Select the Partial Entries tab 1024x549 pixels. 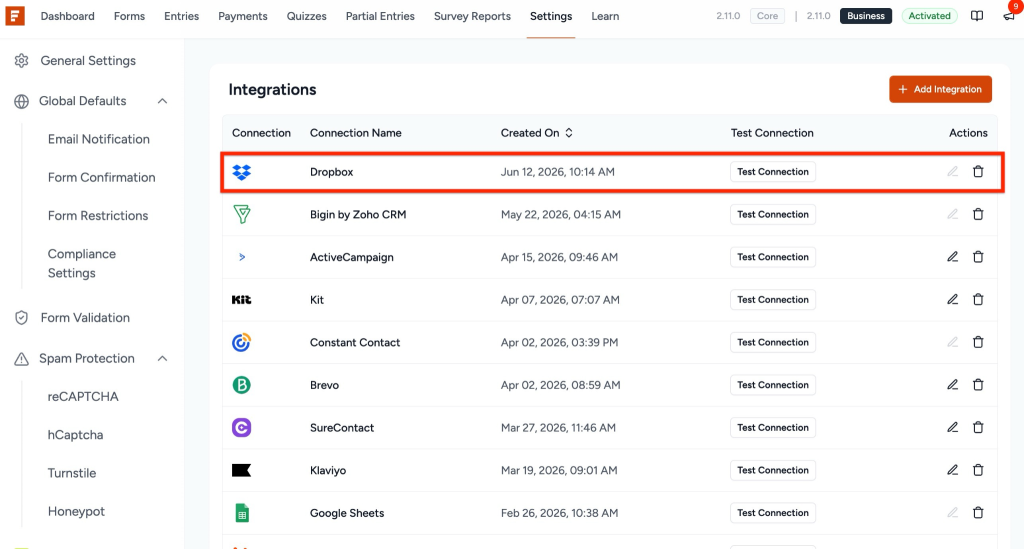pos(380,16)
